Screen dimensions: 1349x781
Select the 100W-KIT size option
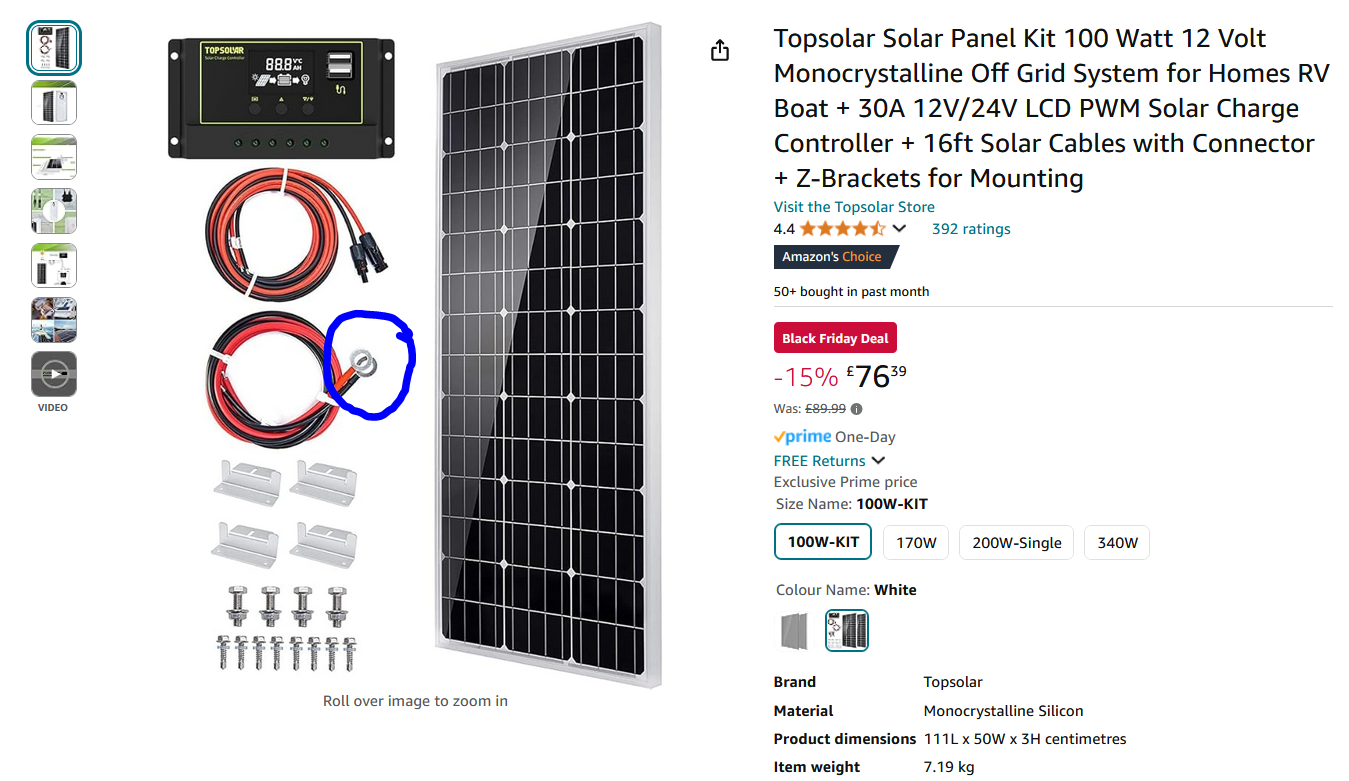(823, 543)
